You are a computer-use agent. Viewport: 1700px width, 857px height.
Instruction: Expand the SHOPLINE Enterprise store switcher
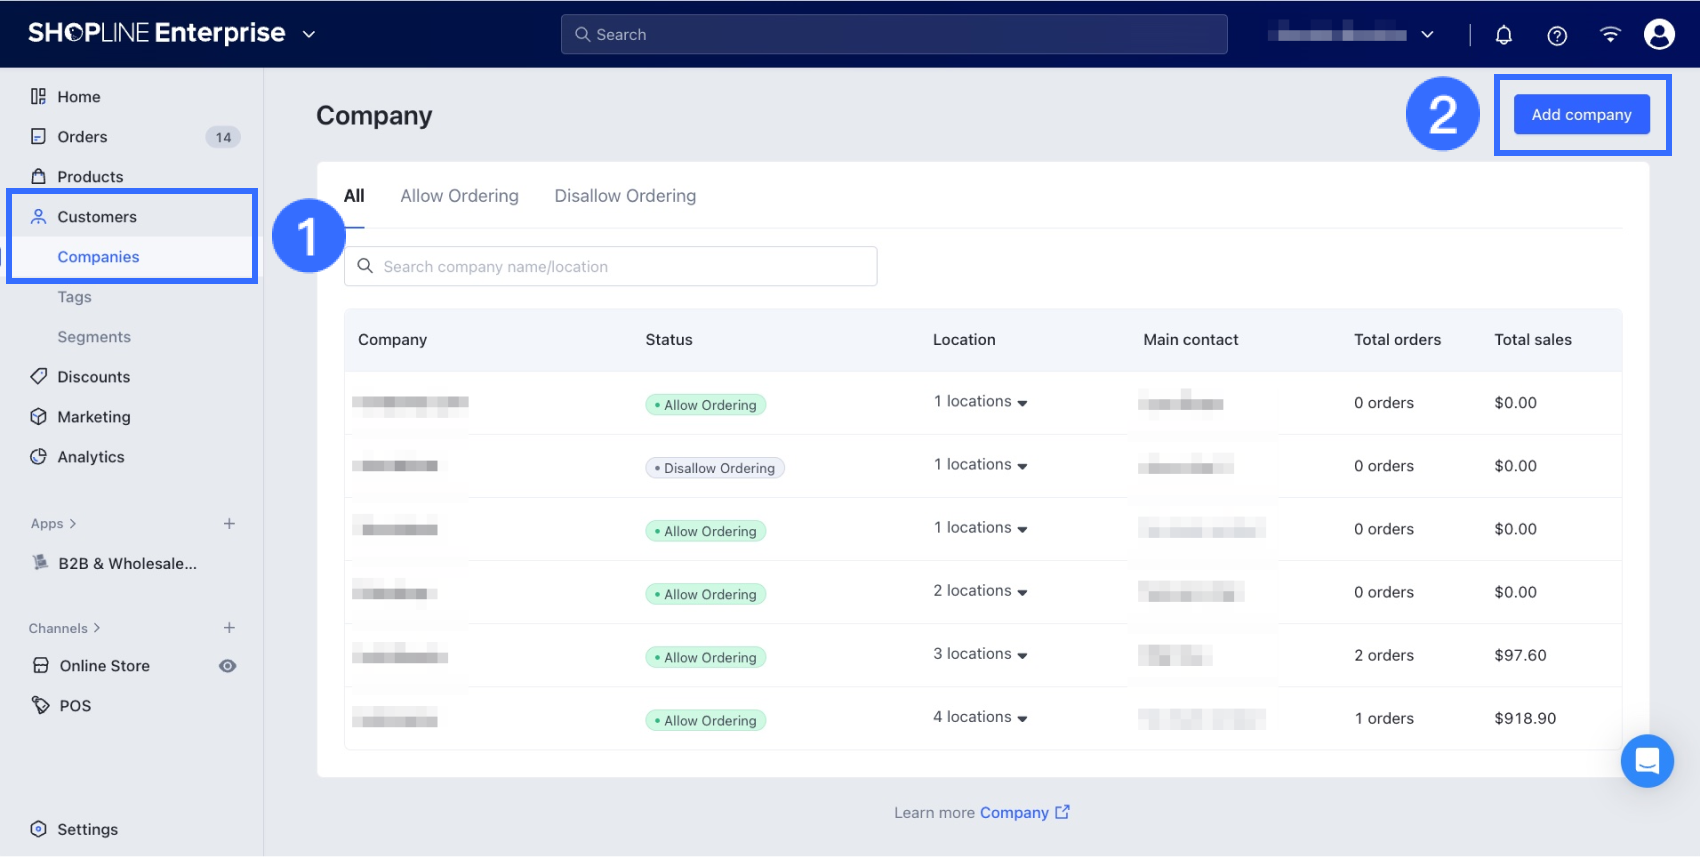pos(309,34)
